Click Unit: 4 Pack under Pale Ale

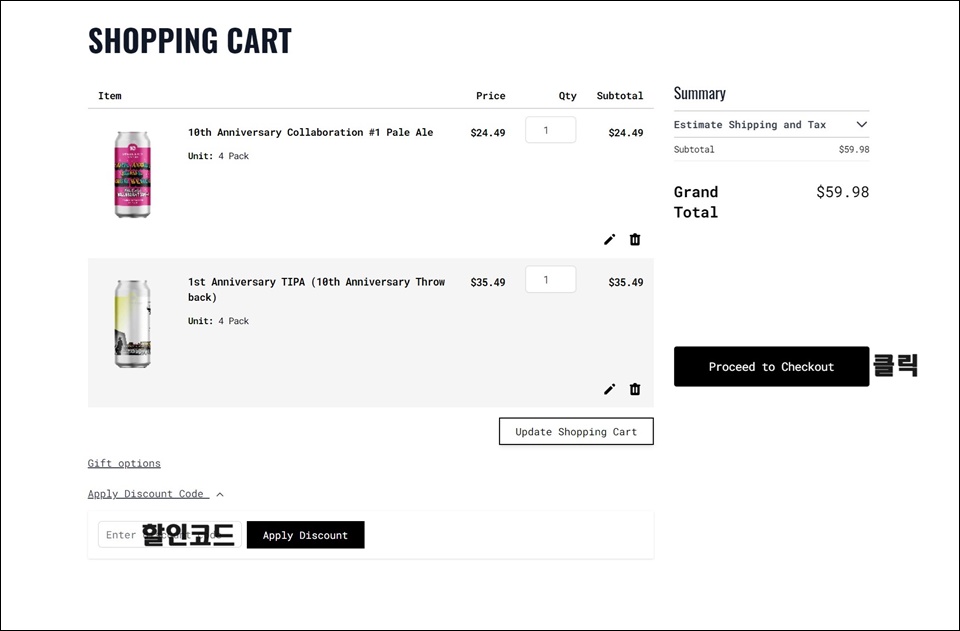click(219, 156)
